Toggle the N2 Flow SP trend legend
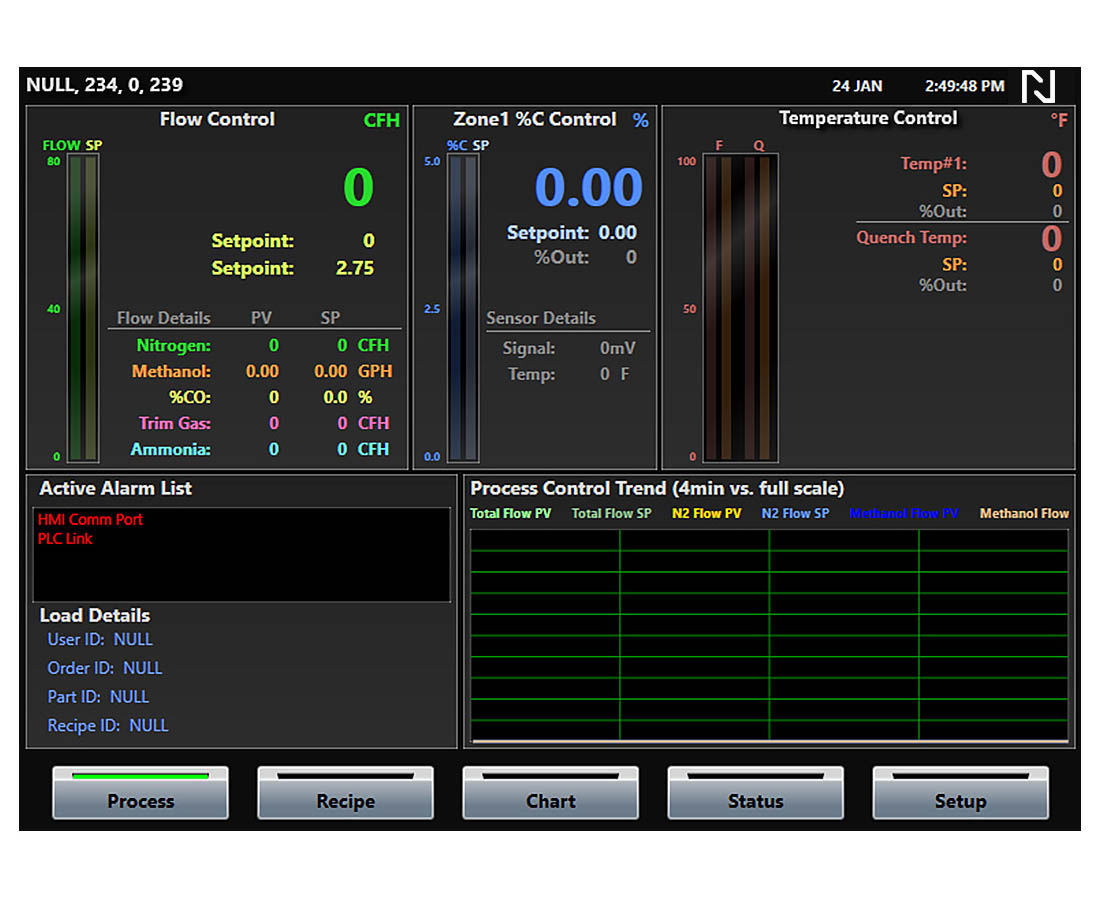1100x900 pixels. point(795,514)
